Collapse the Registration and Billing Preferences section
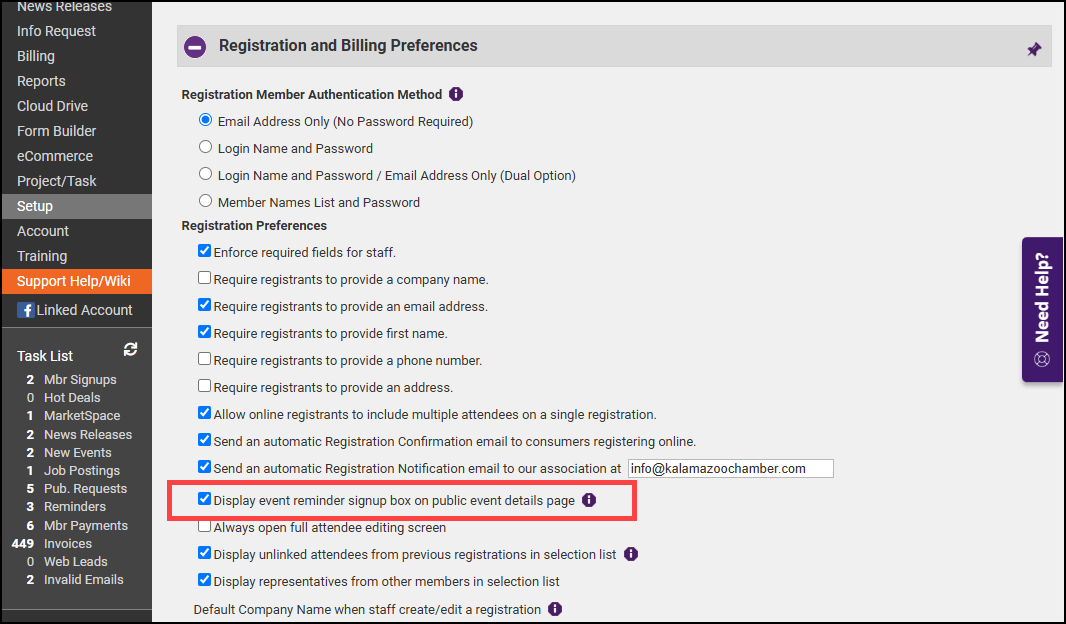Image resolution: width=1066 pixels, height=624 pixels. (x=195, y=47)
